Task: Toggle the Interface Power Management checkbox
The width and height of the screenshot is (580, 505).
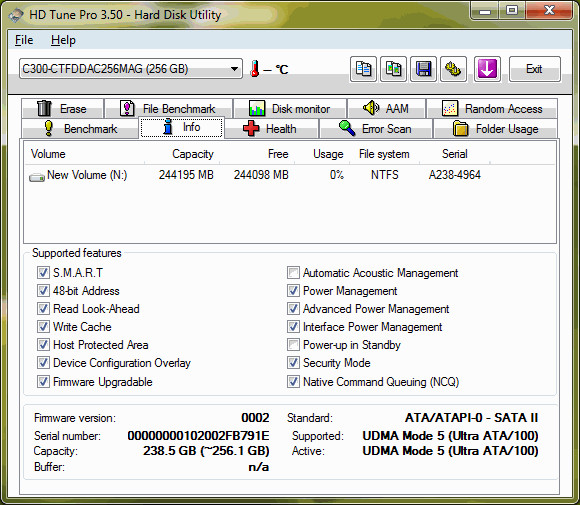Action: pos(293,327)
